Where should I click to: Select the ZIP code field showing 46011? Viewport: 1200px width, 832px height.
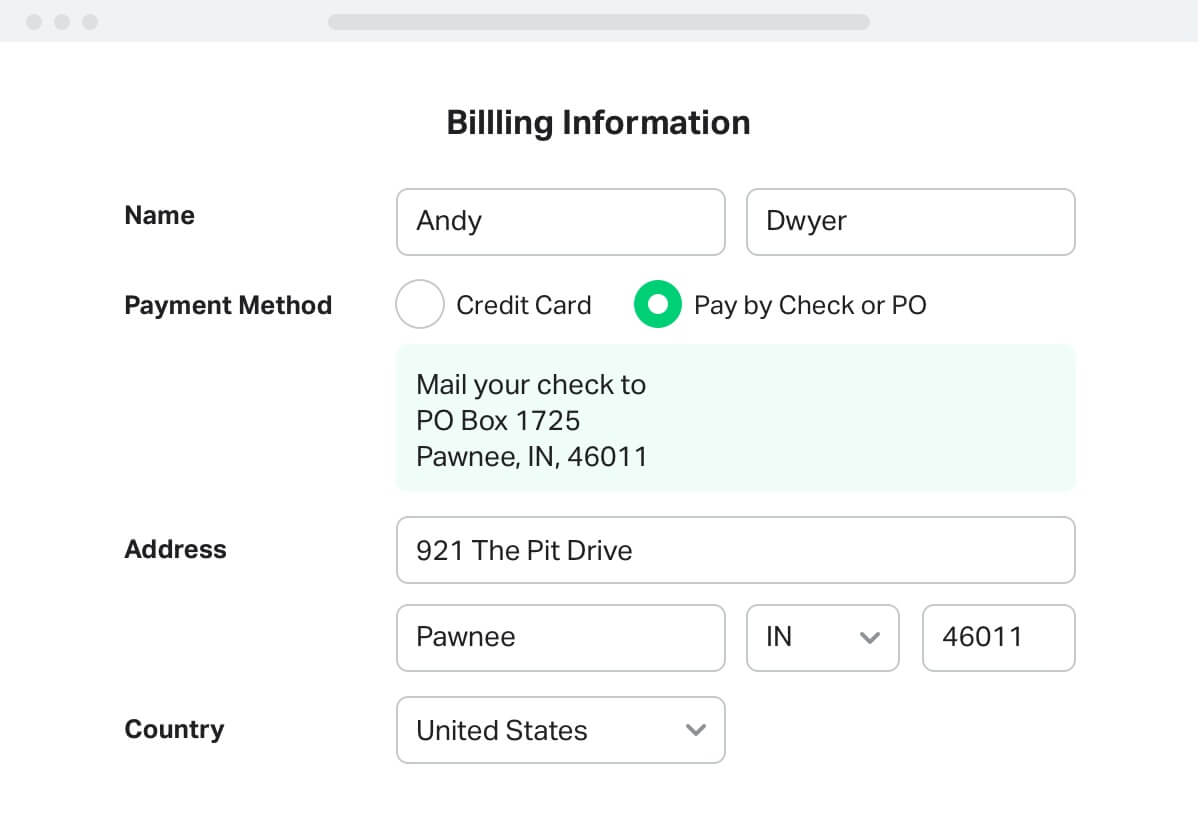coord(998,638)
